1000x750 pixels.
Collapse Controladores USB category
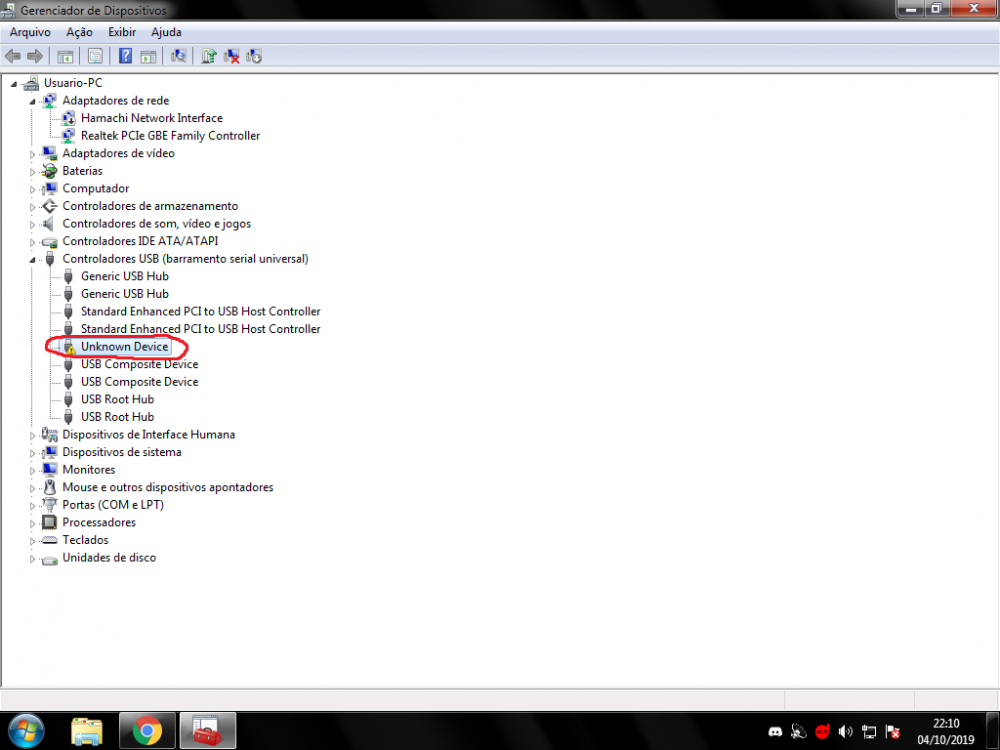pyautogui.click(x=33, y=260)
